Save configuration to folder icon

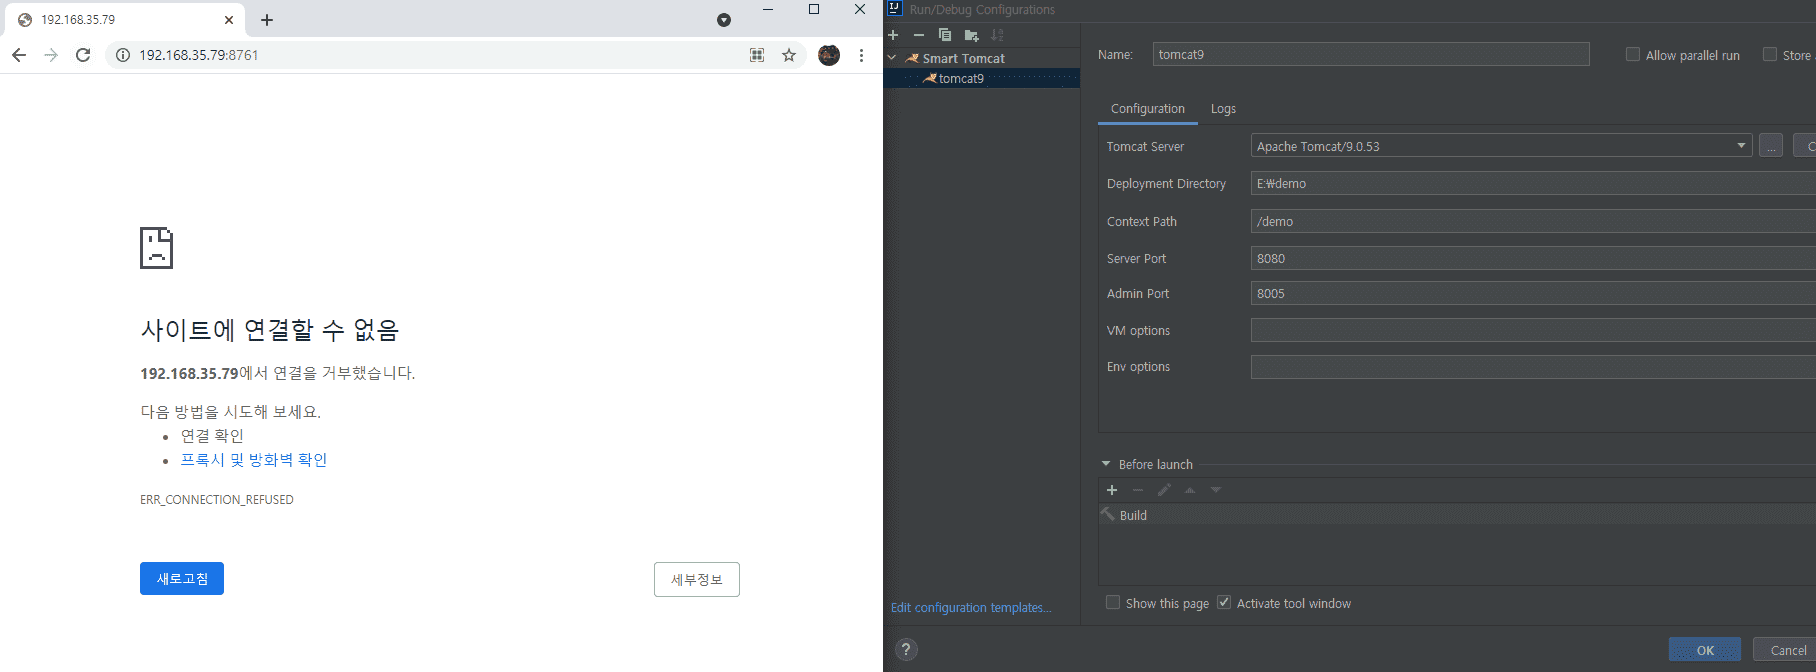tap(971, 35)
